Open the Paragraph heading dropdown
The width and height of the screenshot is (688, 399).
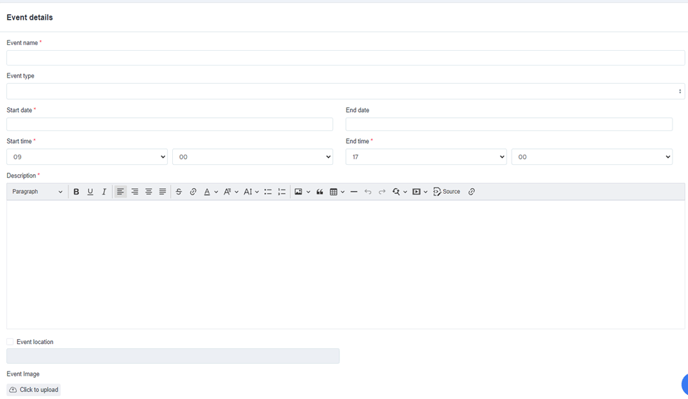pos(37,192)
